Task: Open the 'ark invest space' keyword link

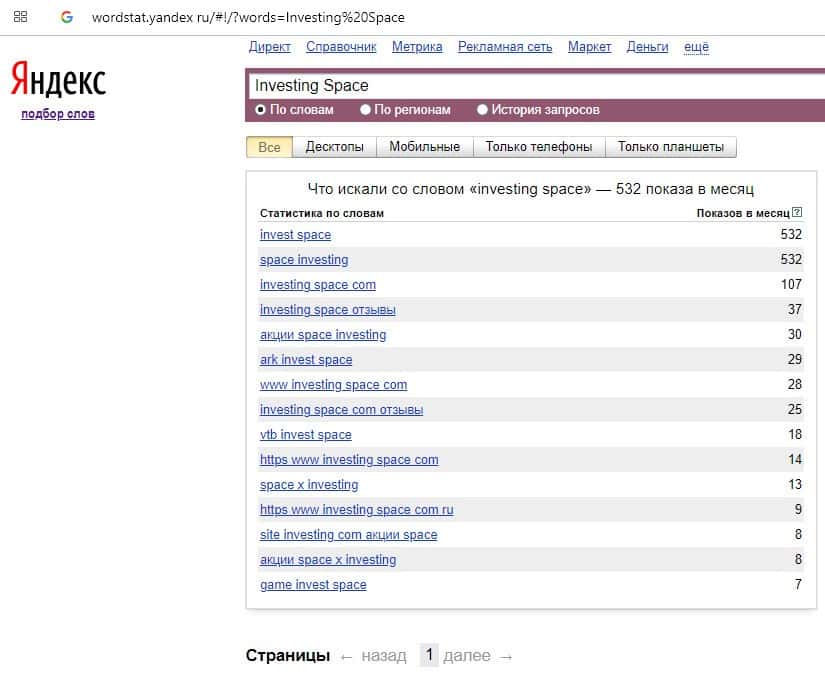Action: tap(306, 360)
